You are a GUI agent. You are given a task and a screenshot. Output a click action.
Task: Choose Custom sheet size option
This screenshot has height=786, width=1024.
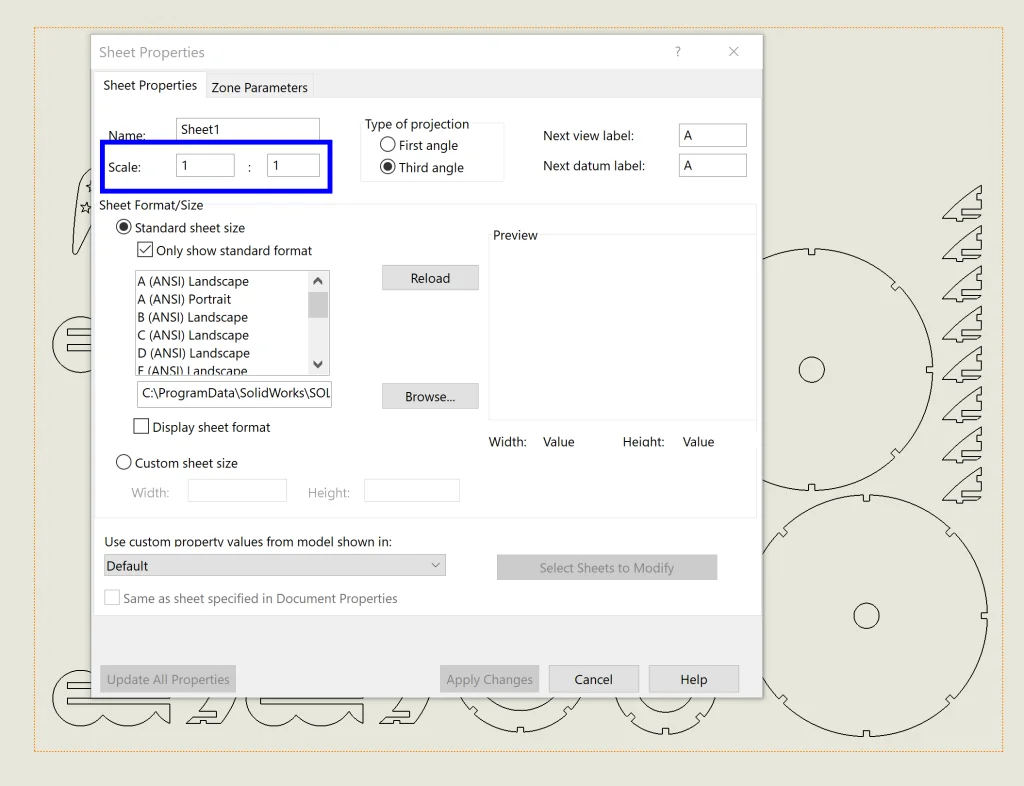point(124,463)
